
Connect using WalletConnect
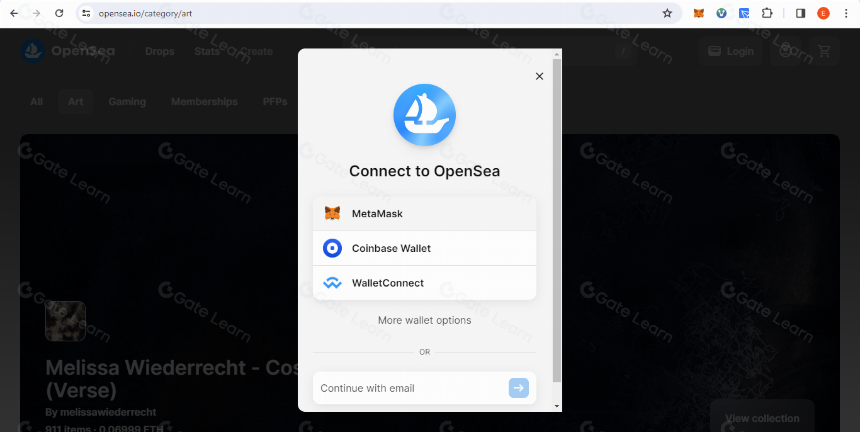click(425, 283)
